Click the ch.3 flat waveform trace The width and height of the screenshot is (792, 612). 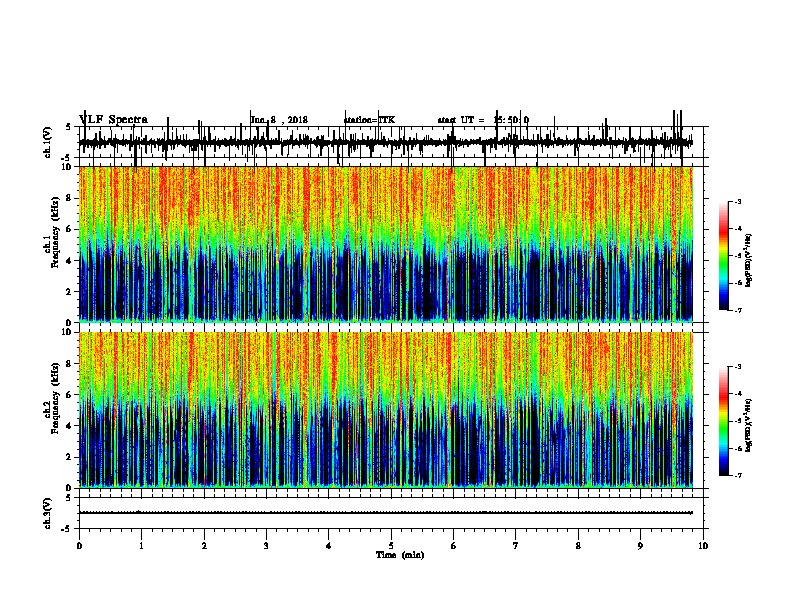click(x=385, y=513)
